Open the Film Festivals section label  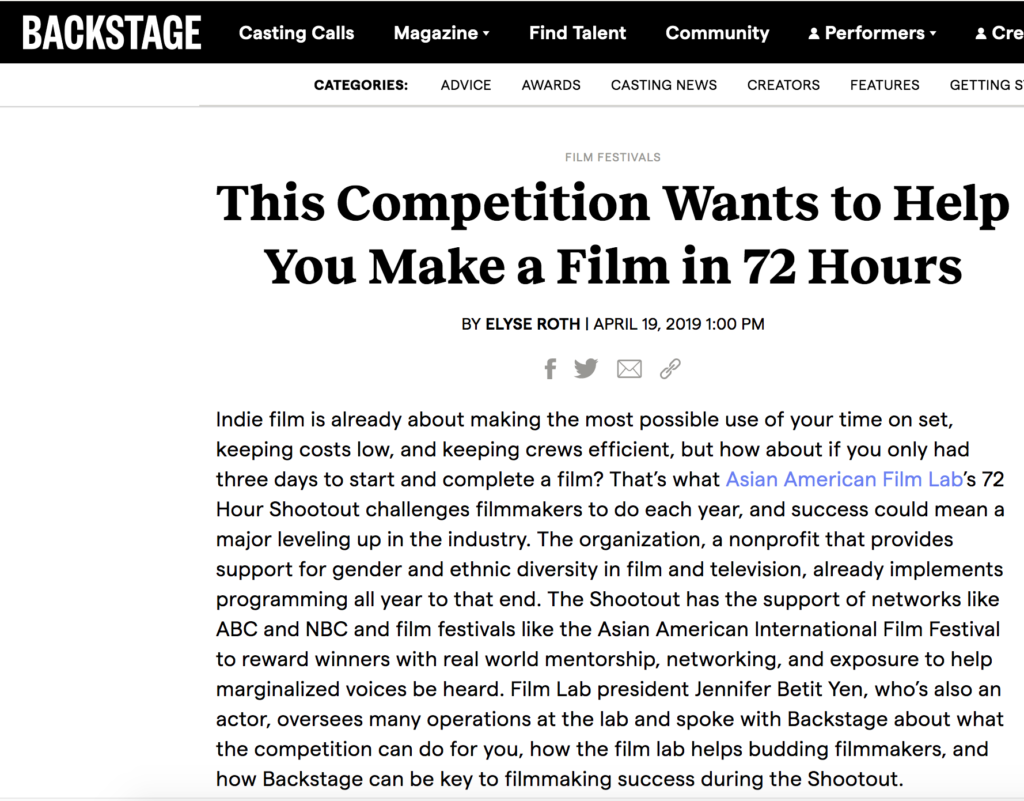coord(612,157)
